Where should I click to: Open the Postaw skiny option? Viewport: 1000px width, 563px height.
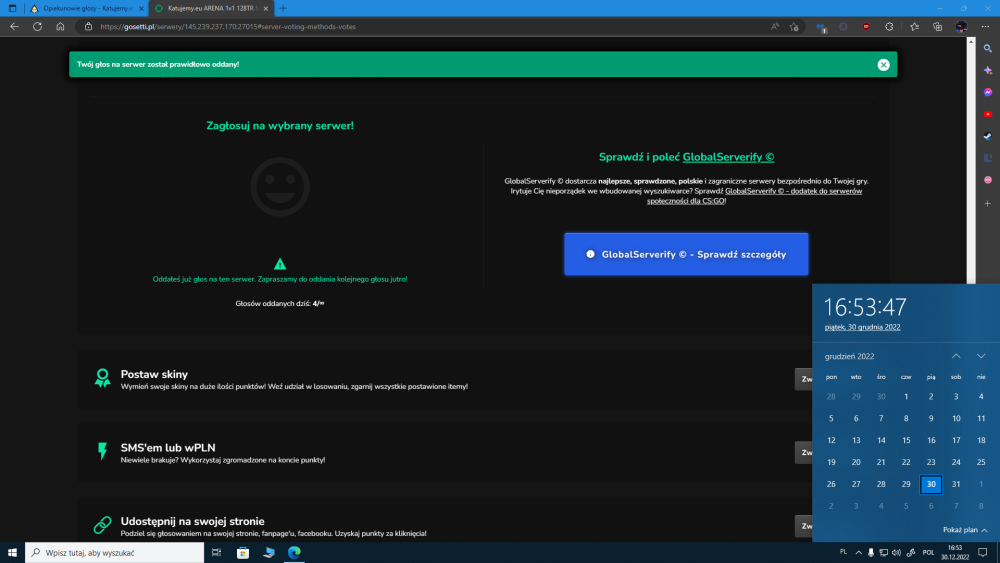pos(154,374)
